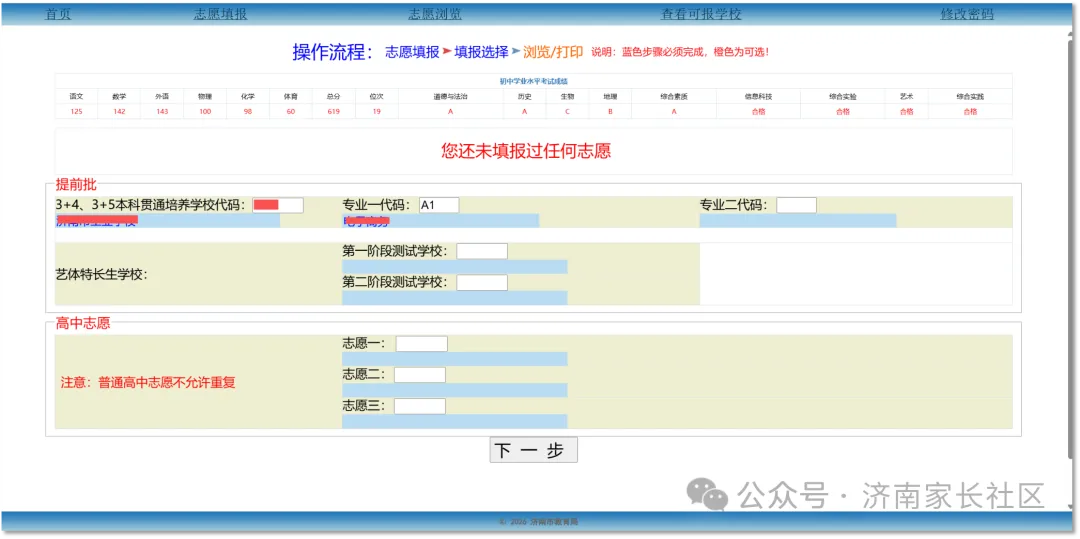
Task: Open 修改密码 in the top bar
Action: (x=967, y=14)
